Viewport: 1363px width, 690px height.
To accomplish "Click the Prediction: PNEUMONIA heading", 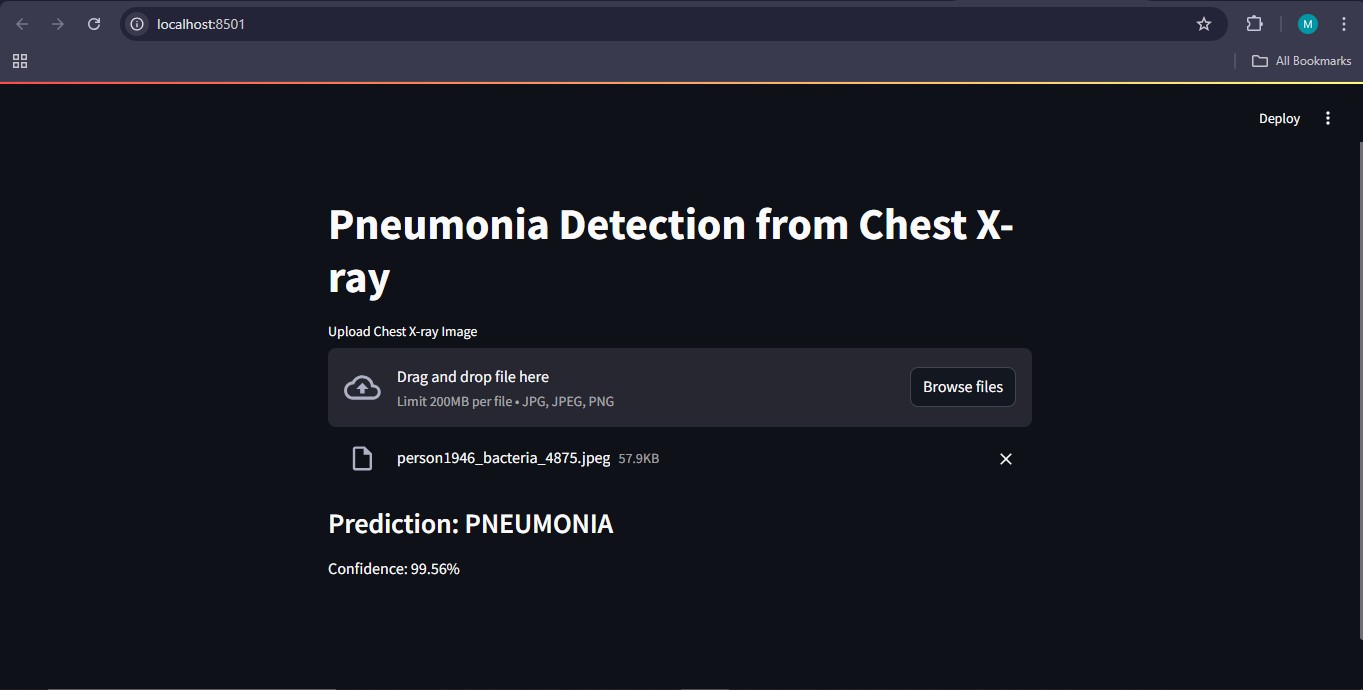I will [x=470, y=524].
